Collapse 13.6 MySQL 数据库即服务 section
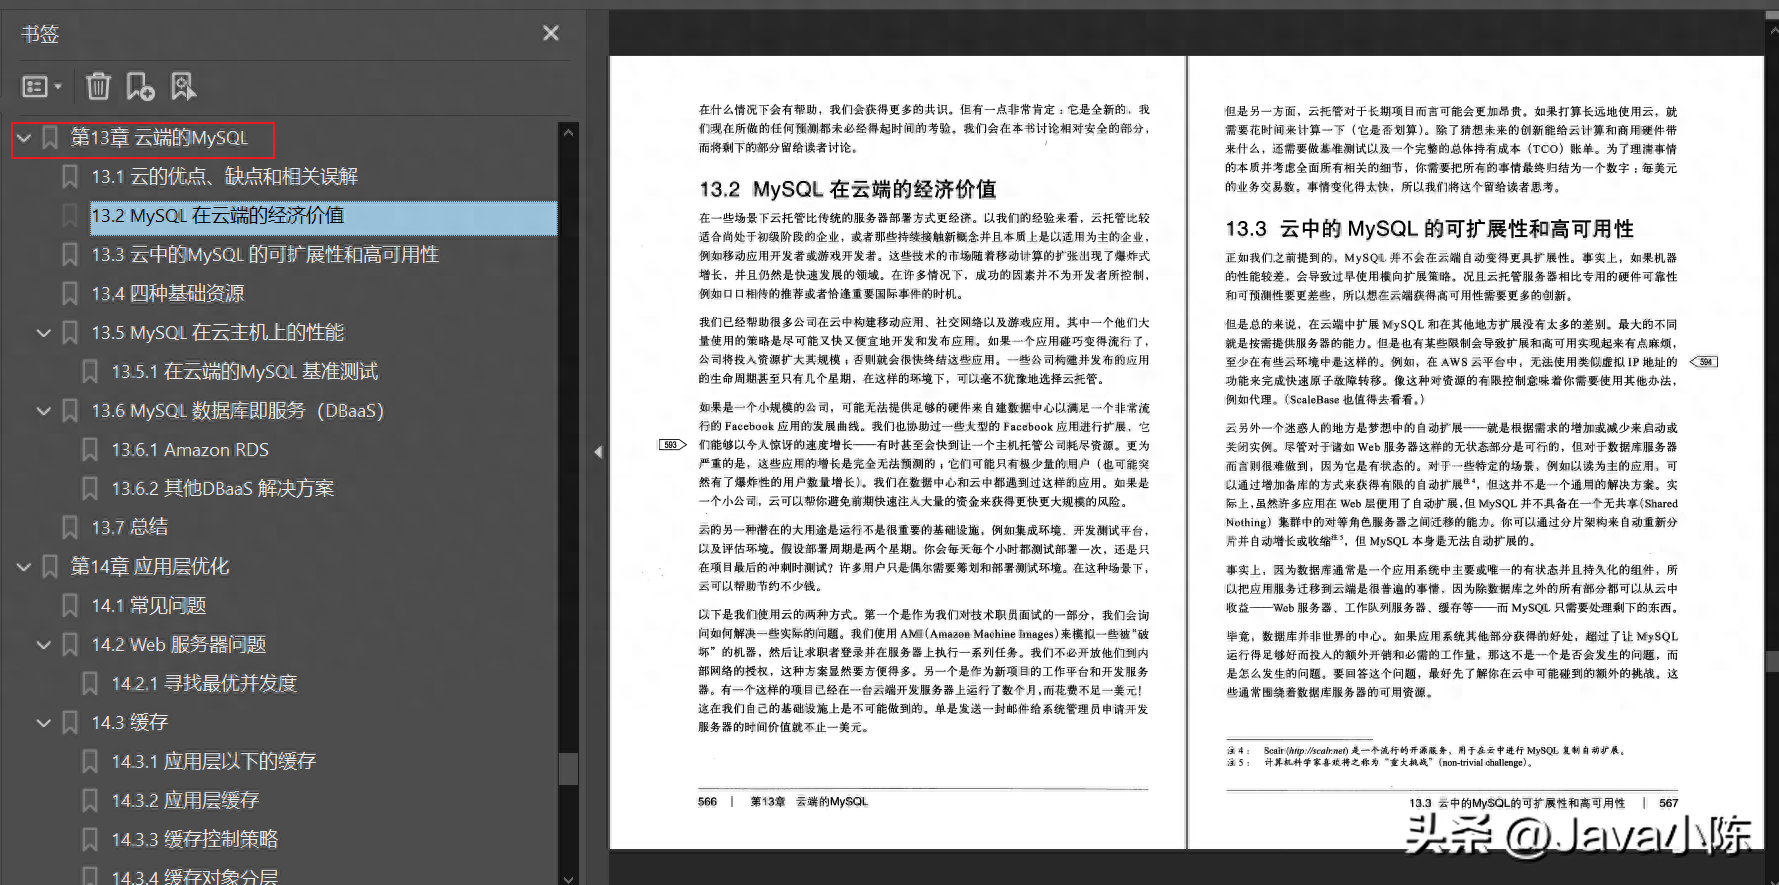The image size is (1779, 885). 44,410
